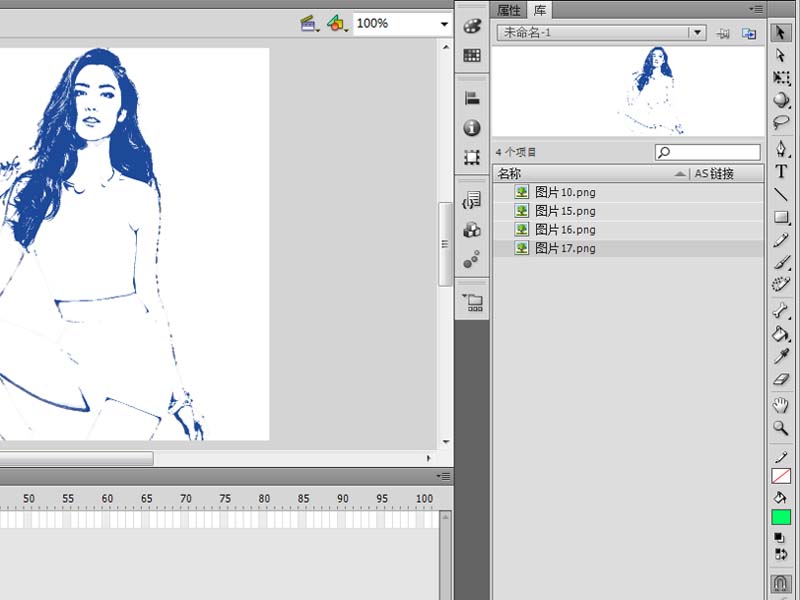Open the stroke color swatch
Viewport: 800px width, 600px height.
pos(781,476)
